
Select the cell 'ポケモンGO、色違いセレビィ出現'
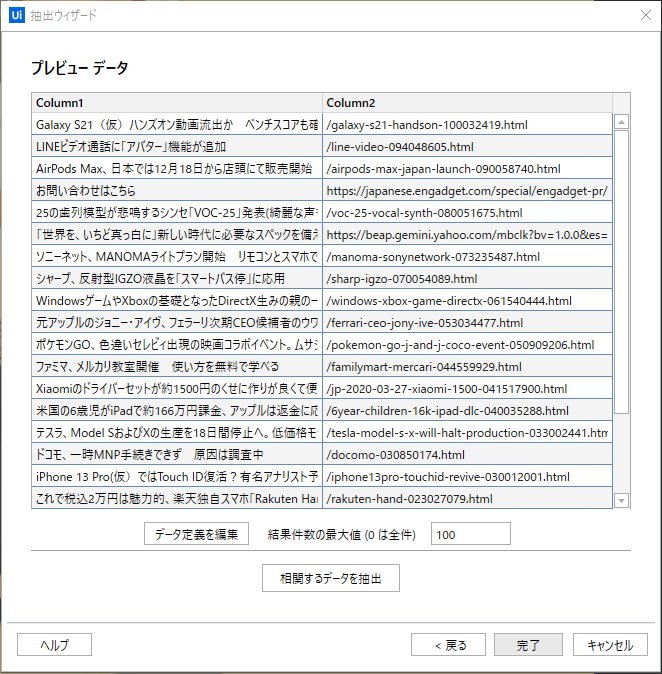(177, 344)
